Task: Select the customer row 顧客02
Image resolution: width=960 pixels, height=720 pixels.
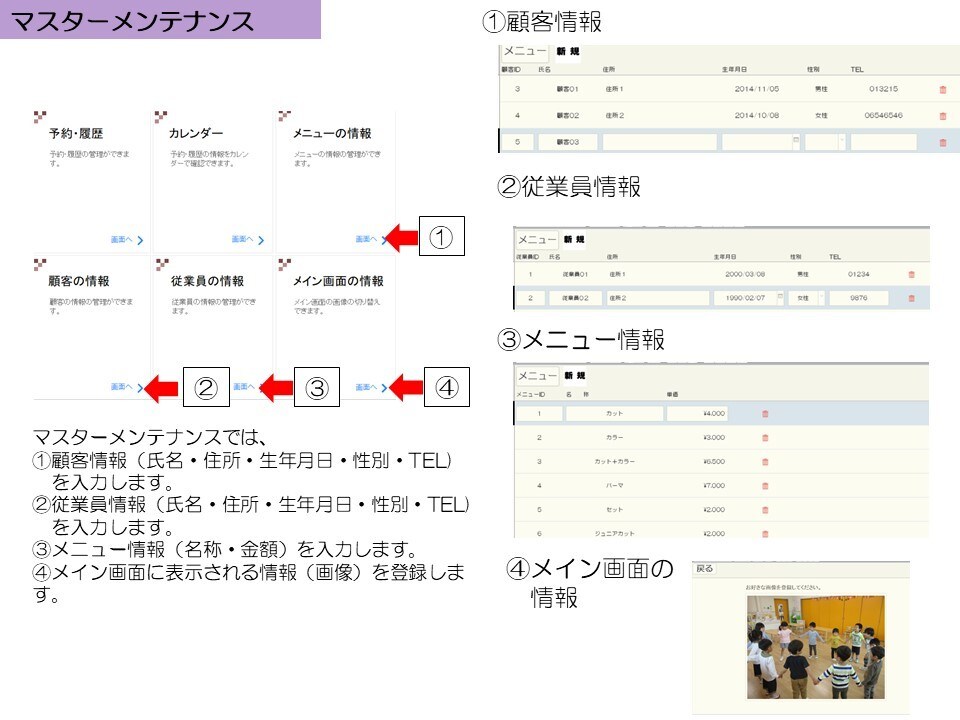Action: click(x=729, y=116)
